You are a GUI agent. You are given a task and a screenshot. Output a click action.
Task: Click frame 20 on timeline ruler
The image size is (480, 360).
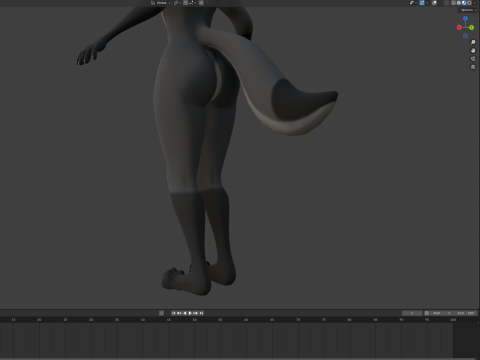(x=39, y=320)
